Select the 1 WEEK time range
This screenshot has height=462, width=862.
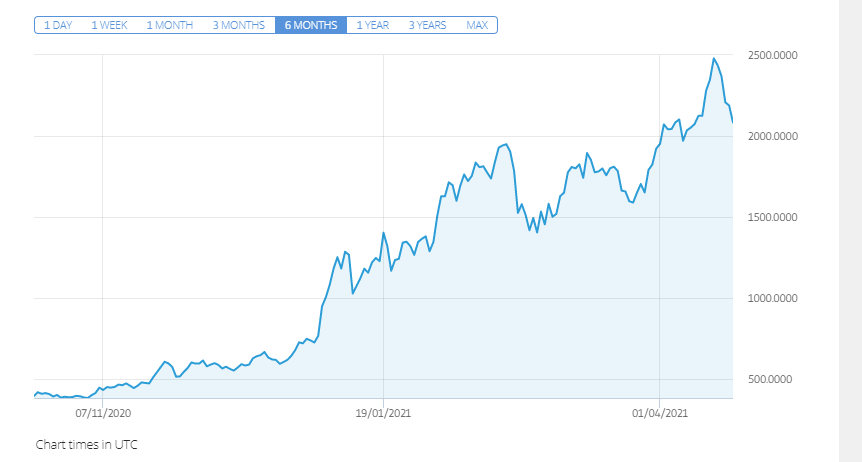(109, 25)
